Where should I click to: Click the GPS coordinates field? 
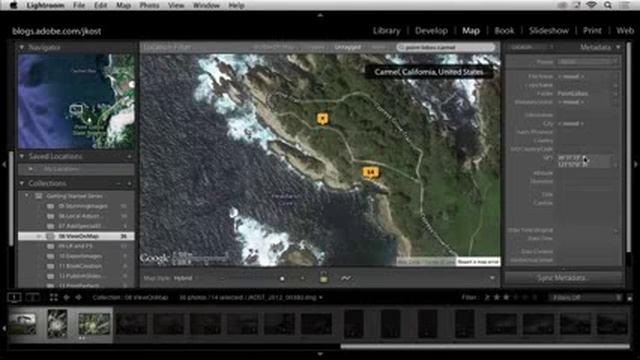click(x=584, y=161)
